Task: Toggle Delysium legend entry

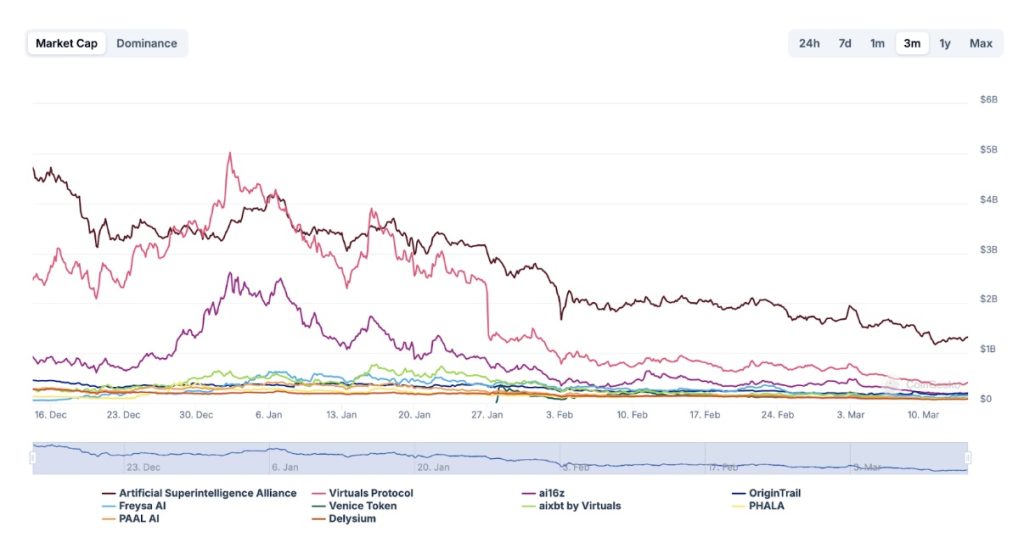Action: [344, 519]
